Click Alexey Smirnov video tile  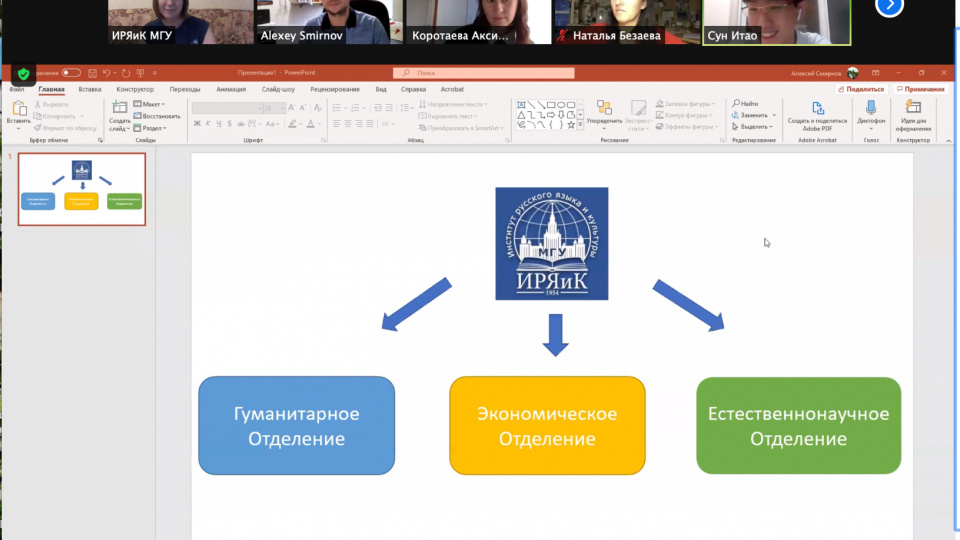(329, 22)
